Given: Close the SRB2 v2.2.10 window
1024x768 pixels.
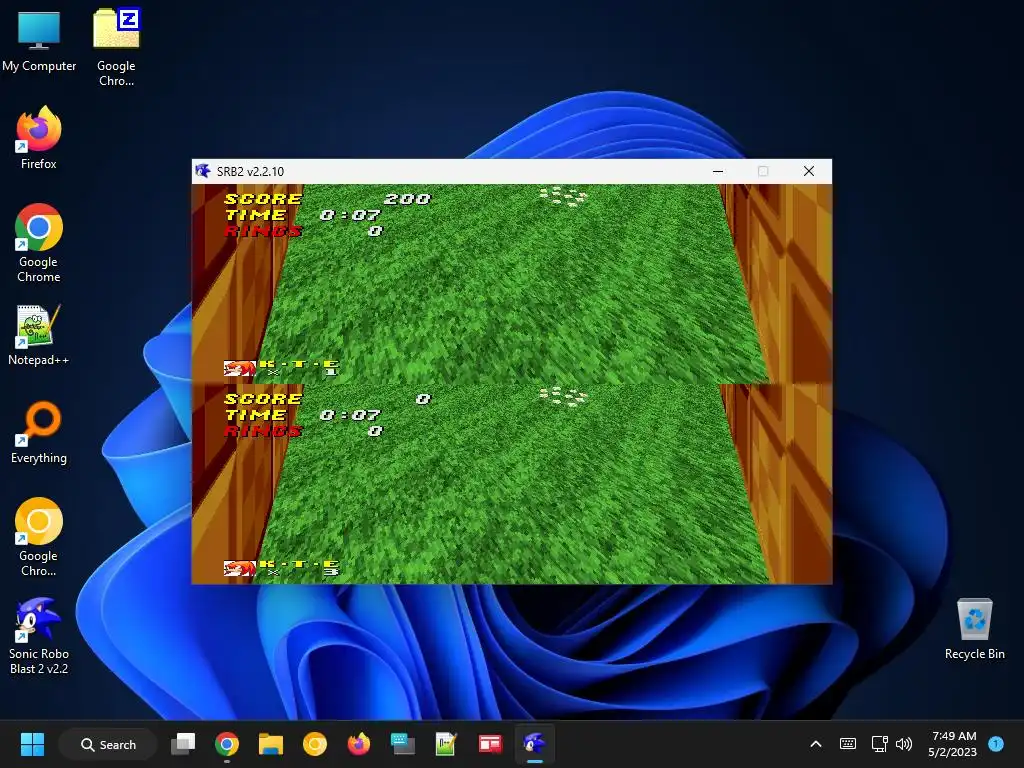Looking at the screenshot, I should (x=808, y=171).
